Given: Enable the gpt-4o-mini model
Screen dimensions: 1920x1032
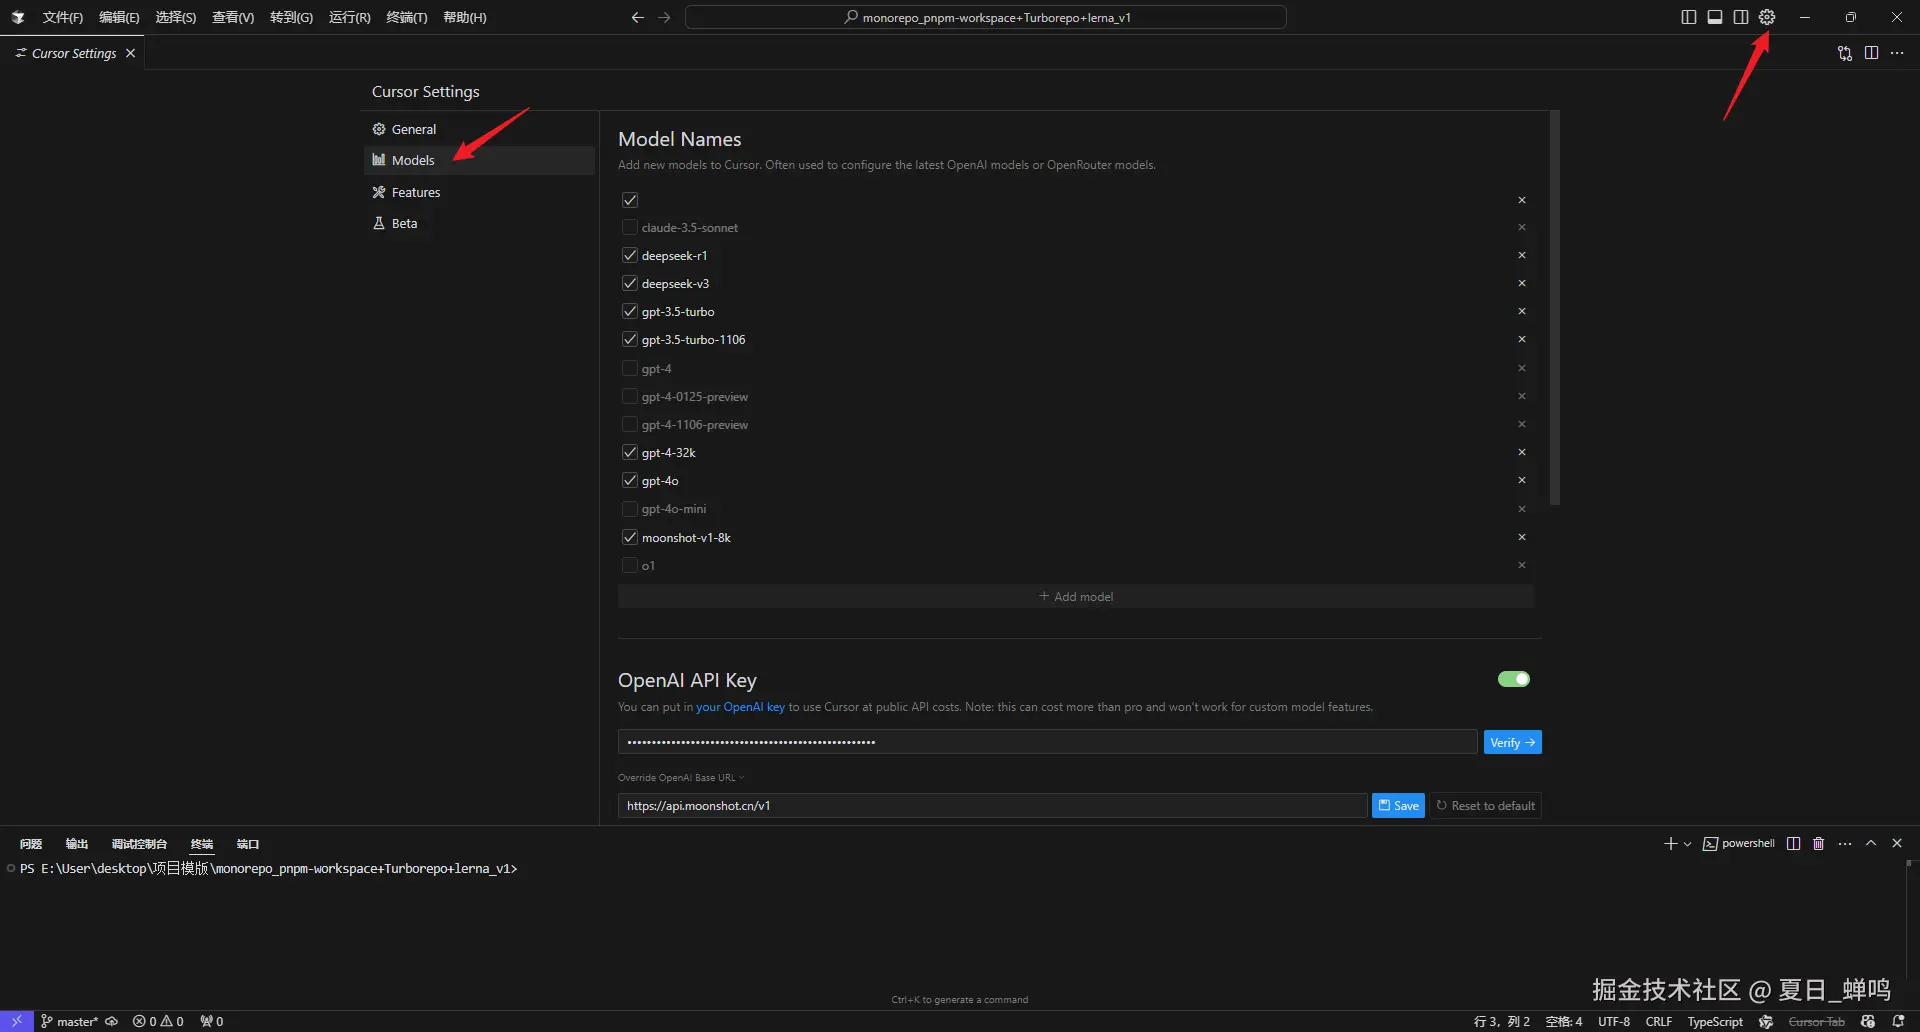Looking at the screenshot, I should pos(630,509).
